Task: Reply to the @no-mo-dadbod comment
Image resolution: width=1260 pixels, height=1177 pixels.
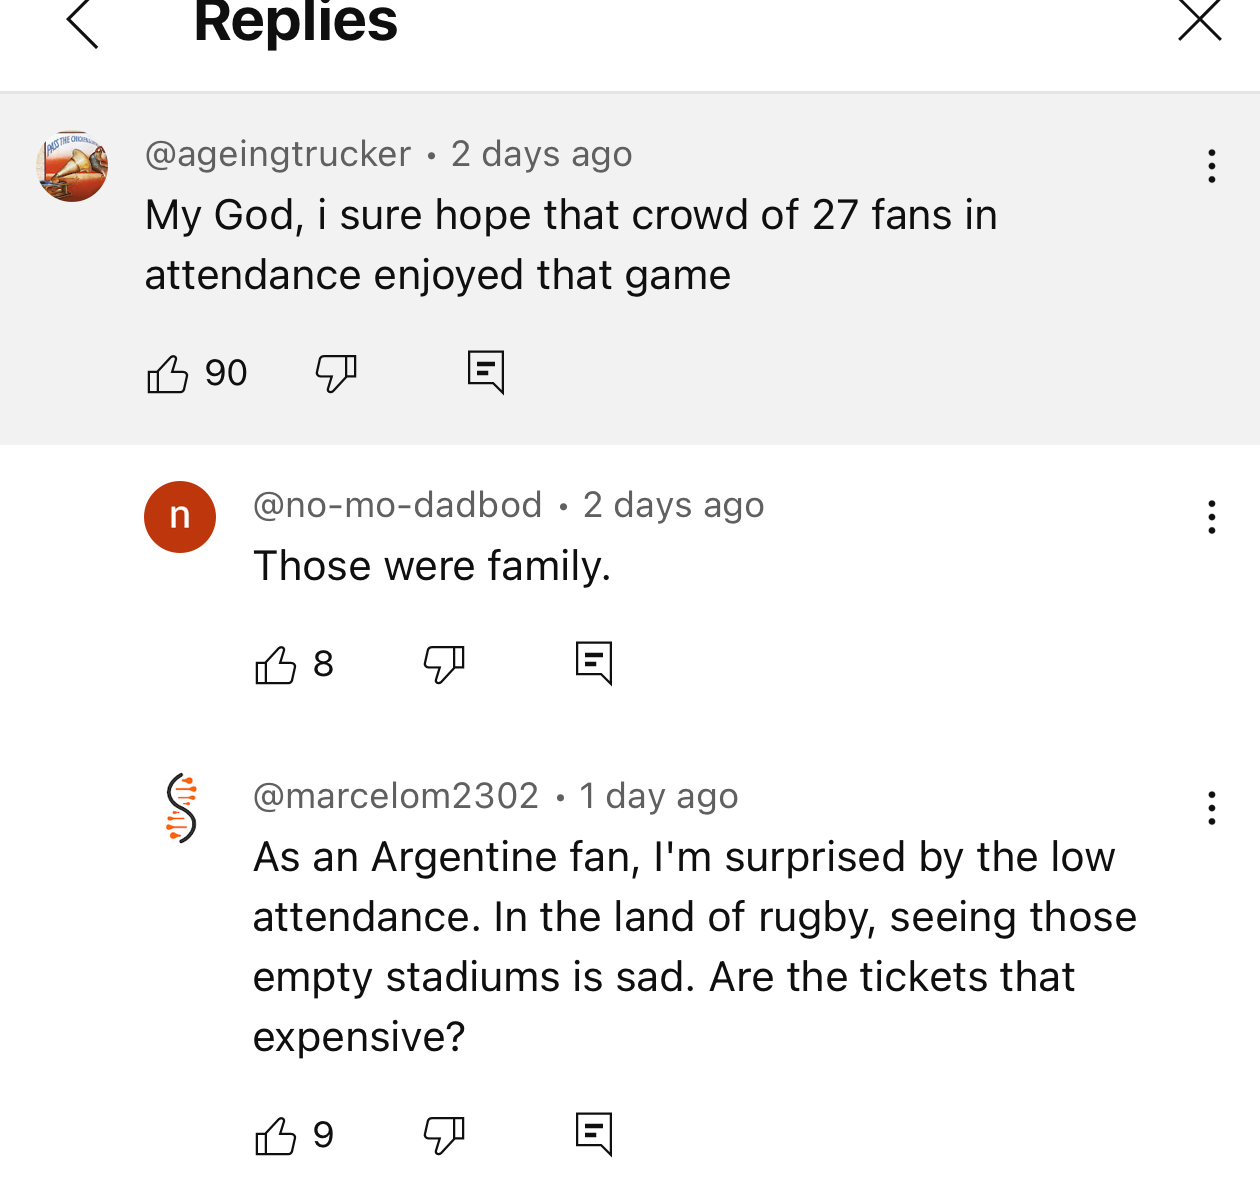Action: click(x=594, y=663)
